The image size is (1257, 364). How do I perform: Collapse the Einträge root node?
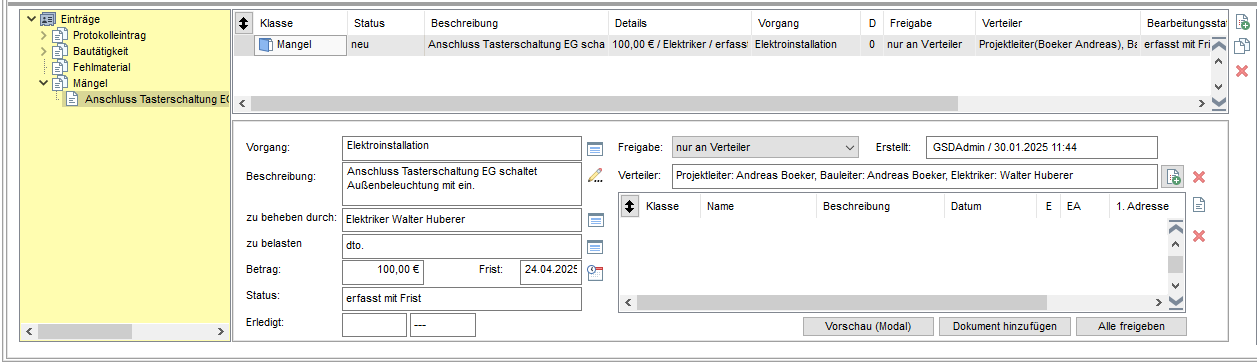31,19
